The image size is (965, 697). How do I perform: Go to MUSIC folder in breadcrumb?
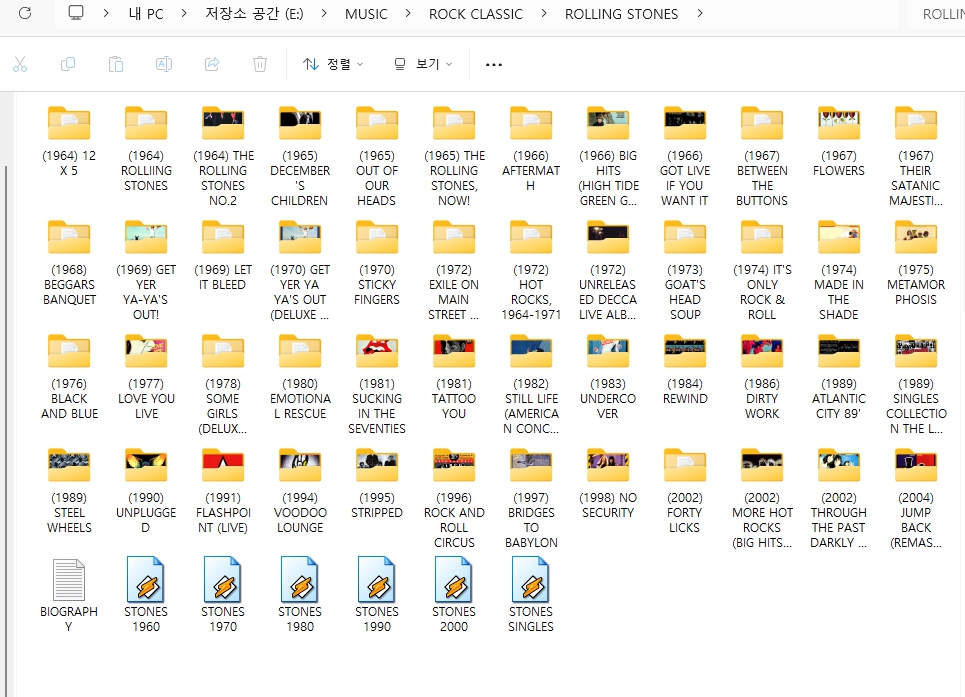point(366,14)
